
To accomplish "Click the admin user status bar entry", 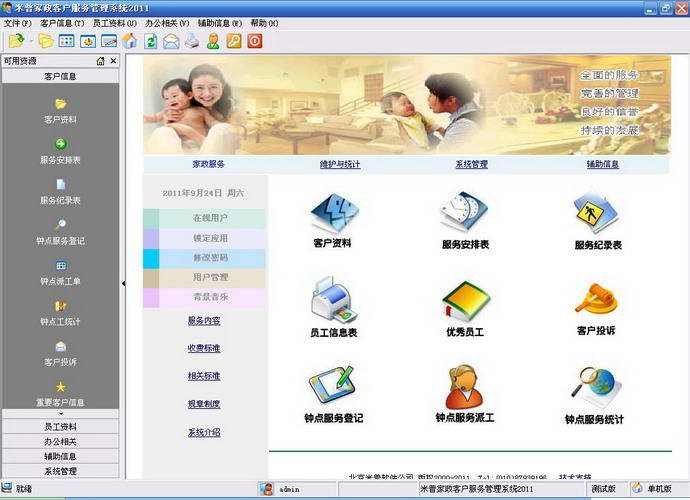I will (297, 489).
